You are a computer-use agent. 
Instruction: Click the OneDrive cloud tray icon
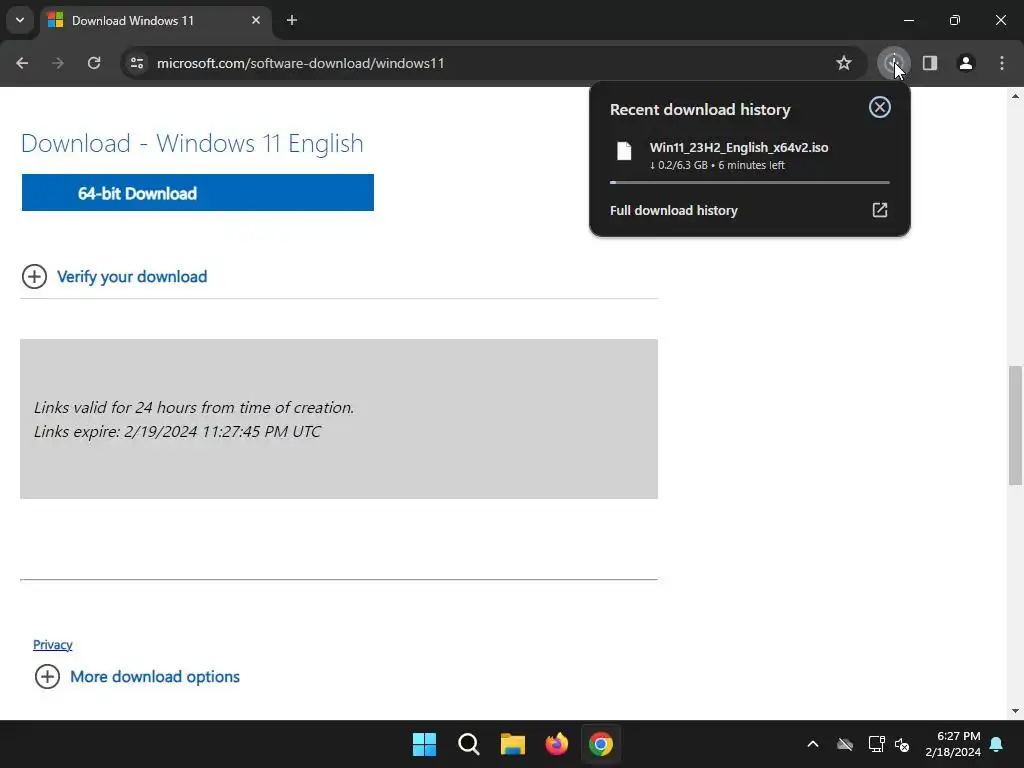click(x=845, y=744)
